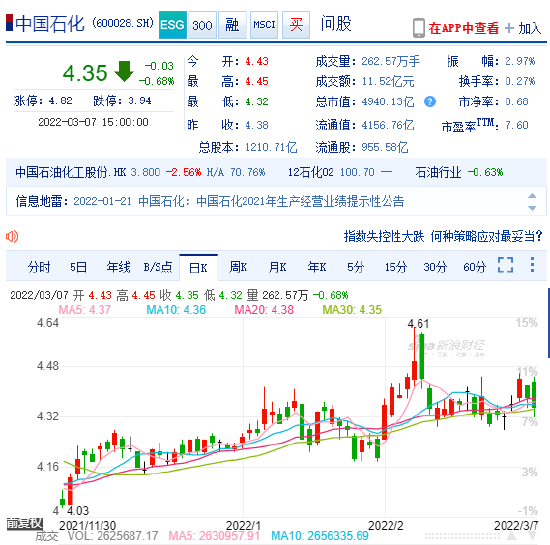Click the MA30: 4.35 indicator label
The width and height of the screenshot is (550, 545).
coord(352,310)
